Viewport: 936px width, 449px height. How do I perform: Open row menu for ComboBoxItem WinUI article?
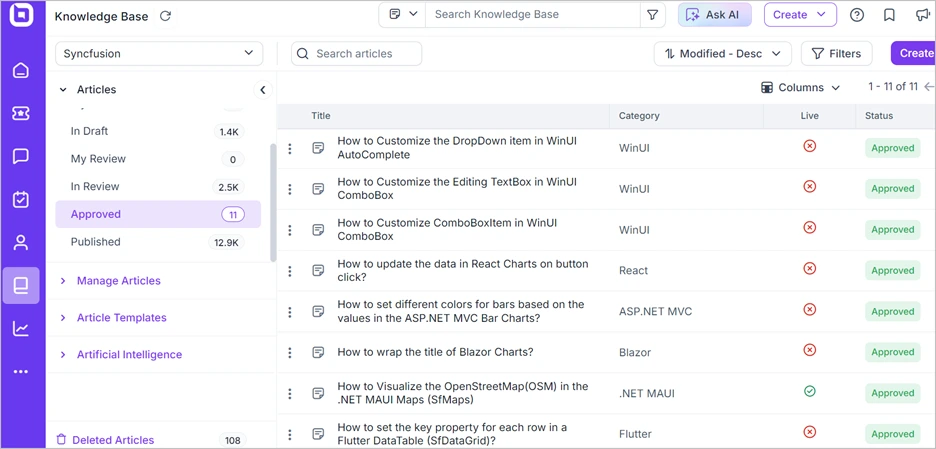click(290, 230)
